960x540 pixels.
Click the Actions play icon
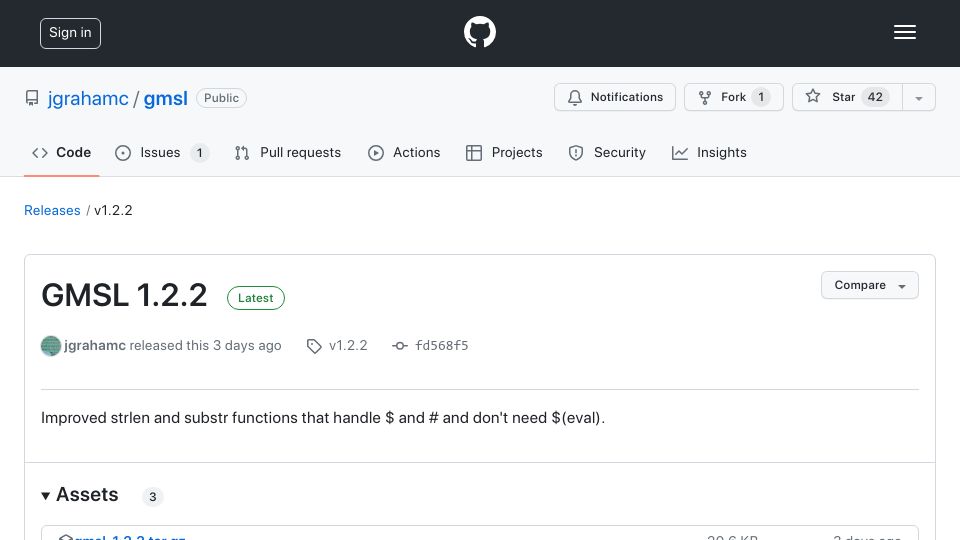click(x=376, y=153)
